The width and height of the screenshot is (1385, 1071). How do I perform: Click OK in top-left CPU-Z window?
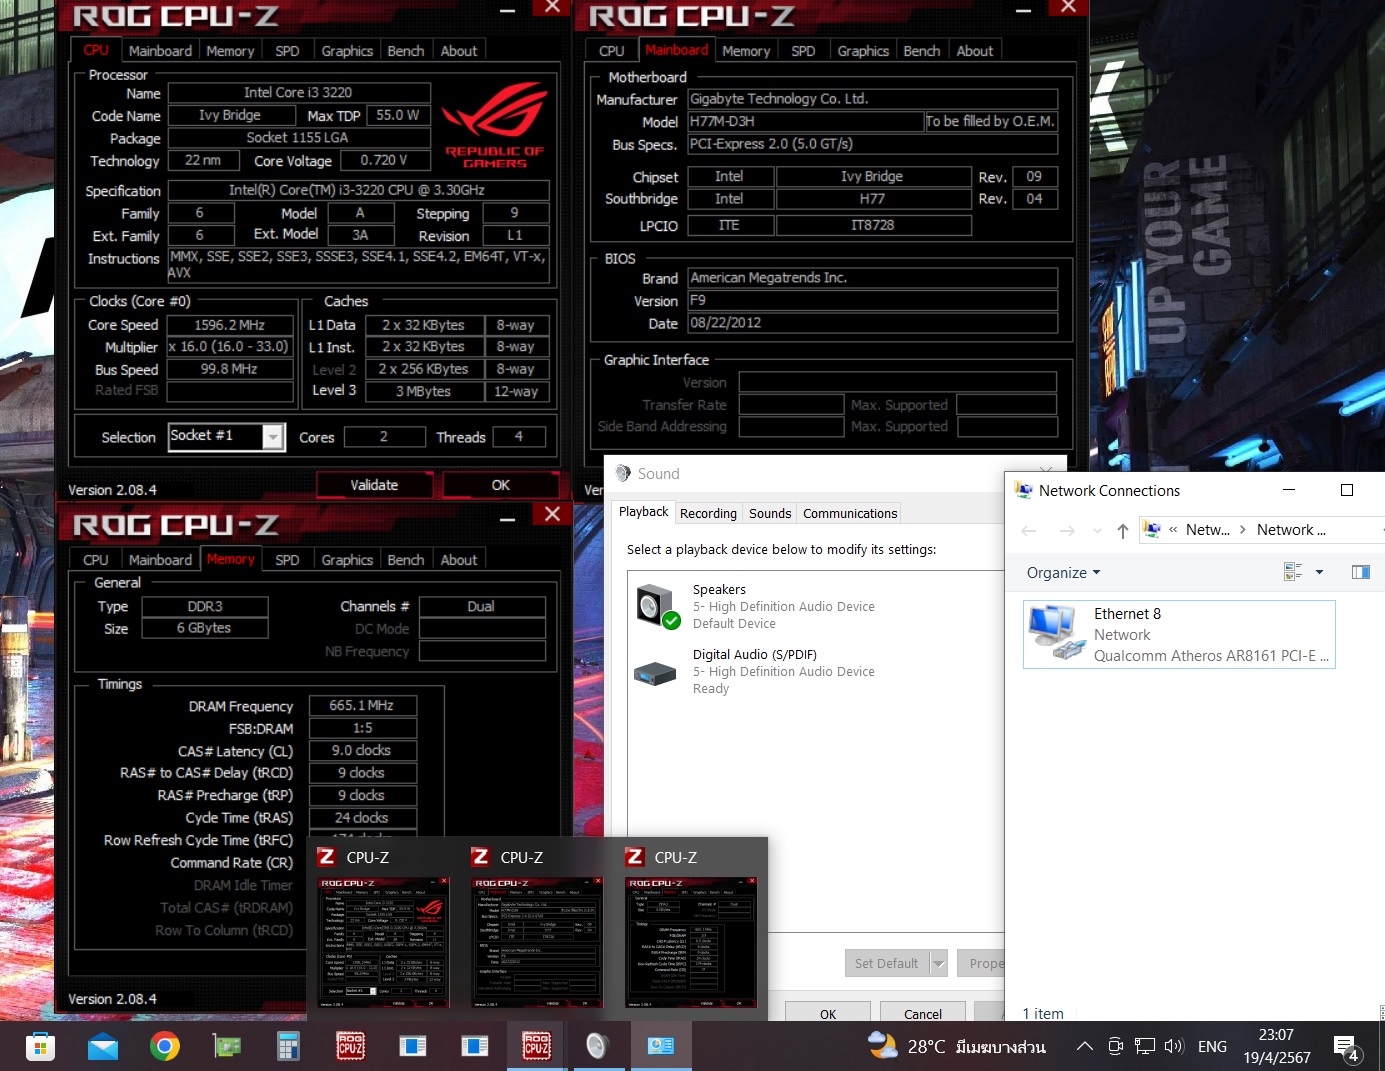point(500,485)
